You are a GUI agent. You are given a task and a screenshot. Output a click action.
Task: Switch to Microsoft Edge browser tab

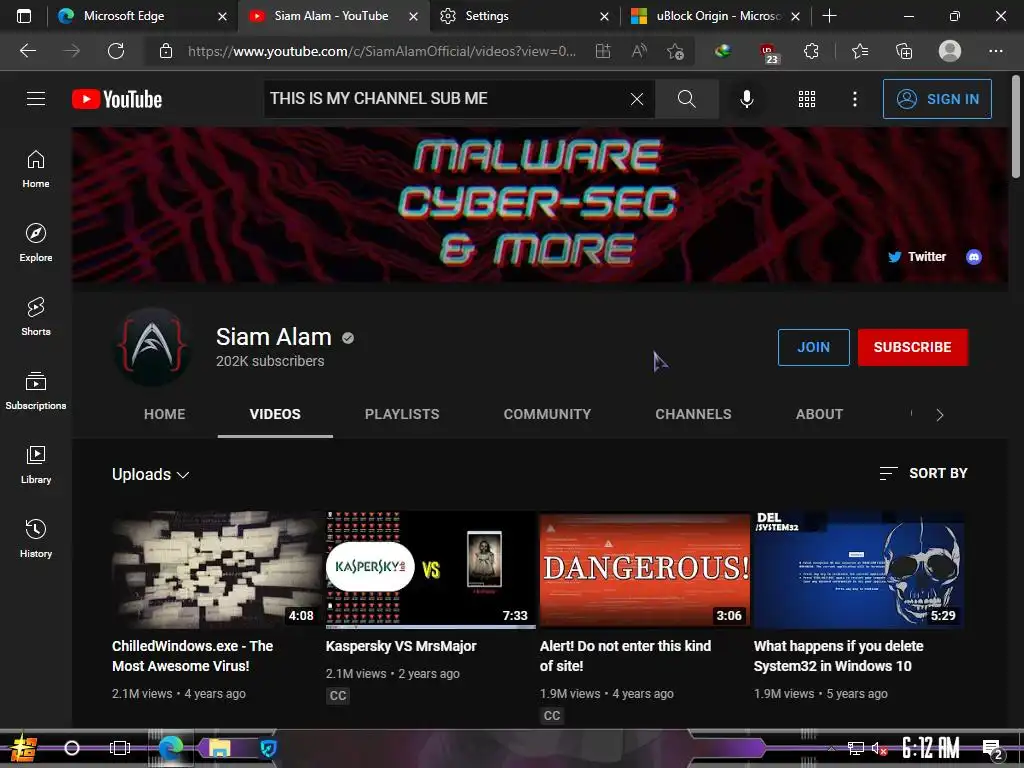(142, 16)
